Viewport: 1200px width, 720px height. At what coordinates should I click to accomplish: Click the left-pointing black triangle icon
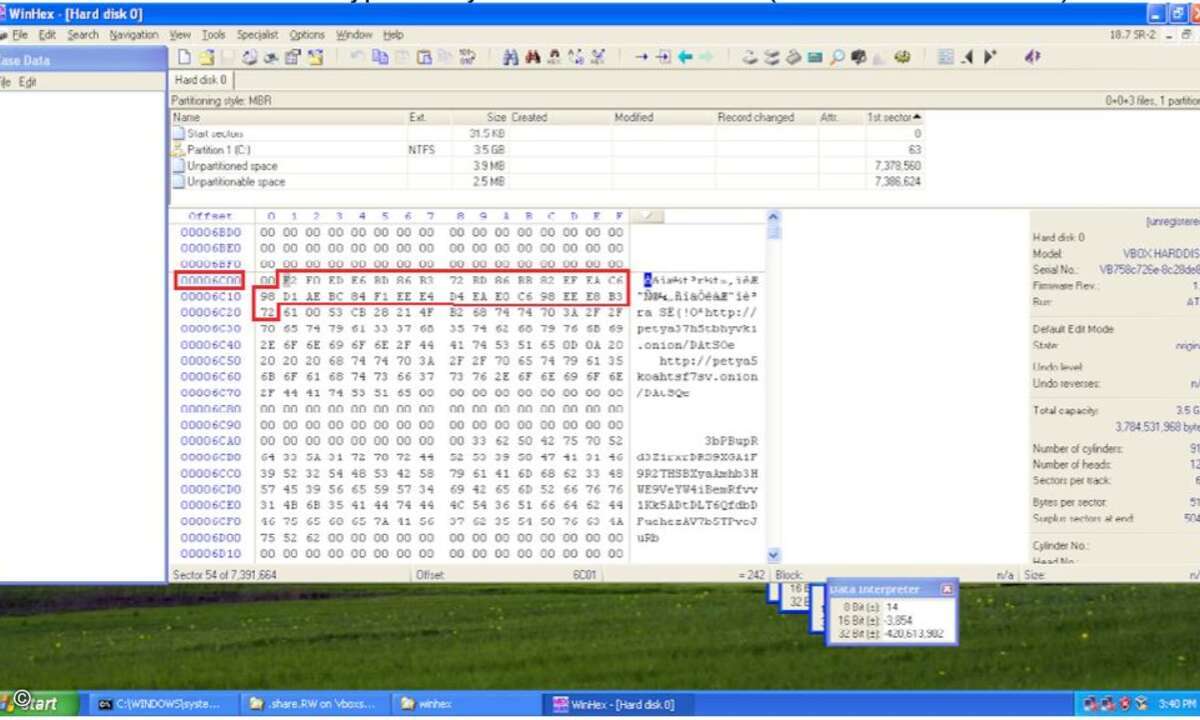tap(969, 57)
